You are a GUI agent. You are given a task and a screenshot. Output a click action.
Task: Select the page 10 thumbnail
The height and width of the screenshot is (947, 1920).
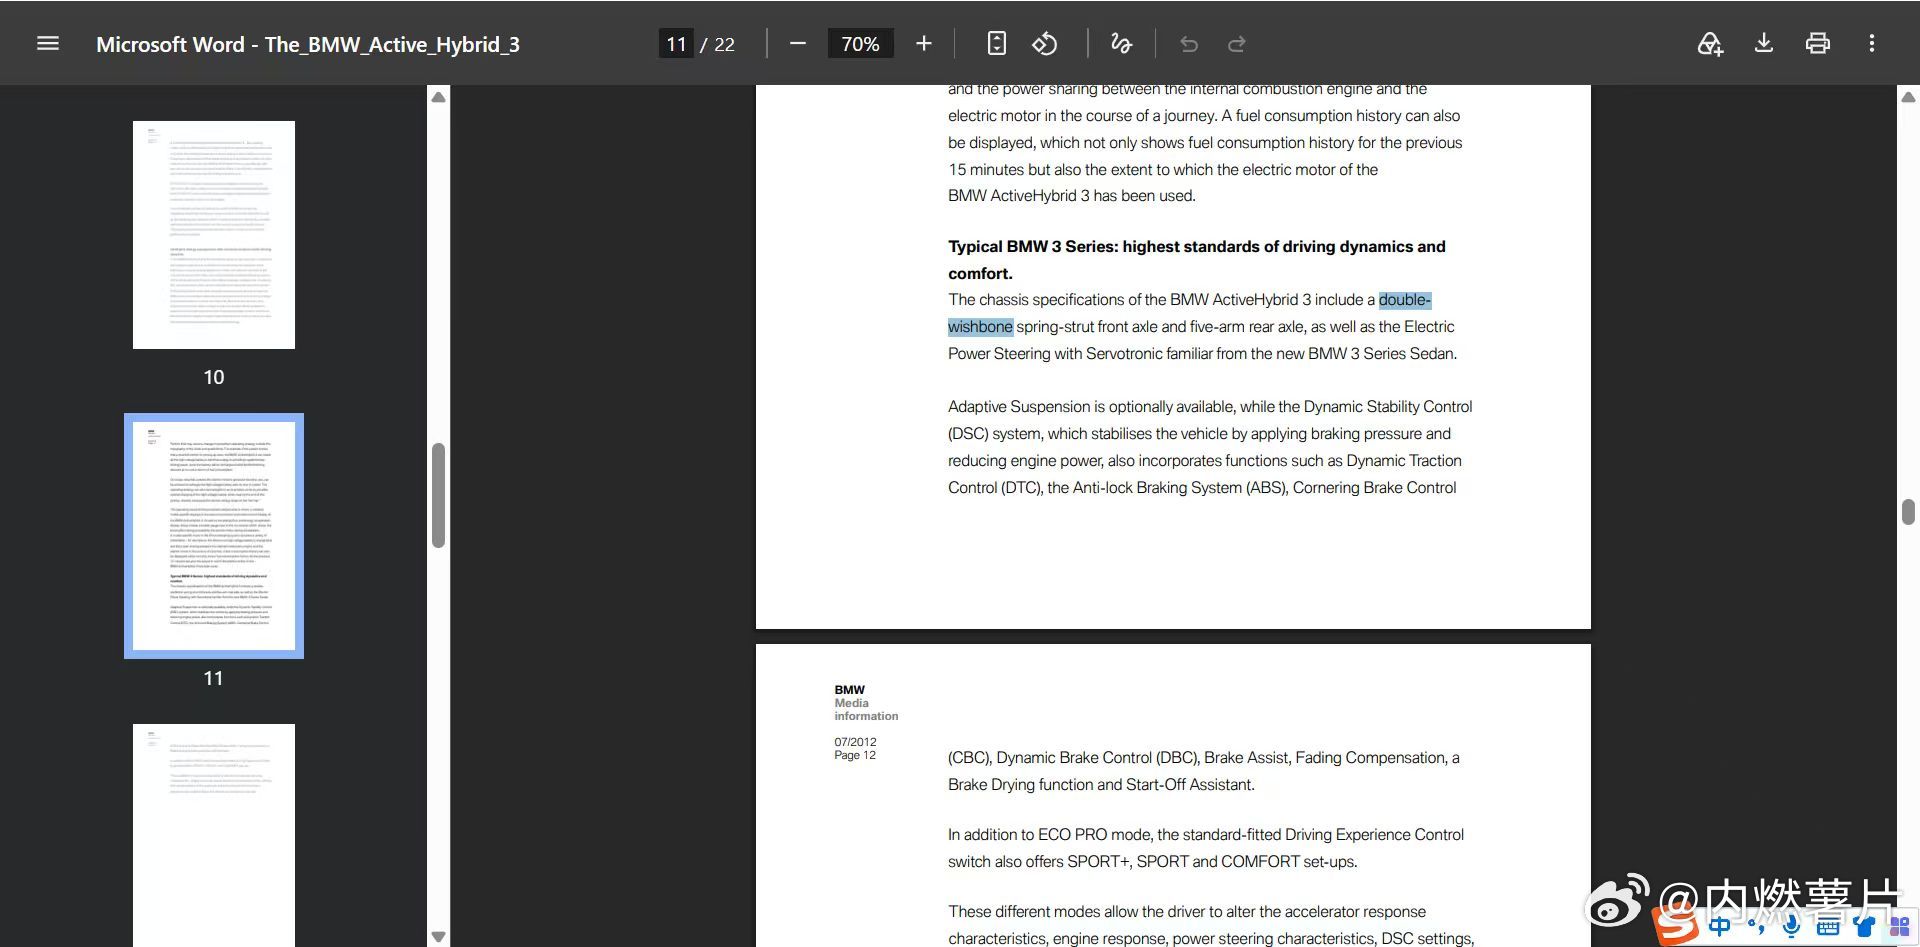(x=214, y=235)
